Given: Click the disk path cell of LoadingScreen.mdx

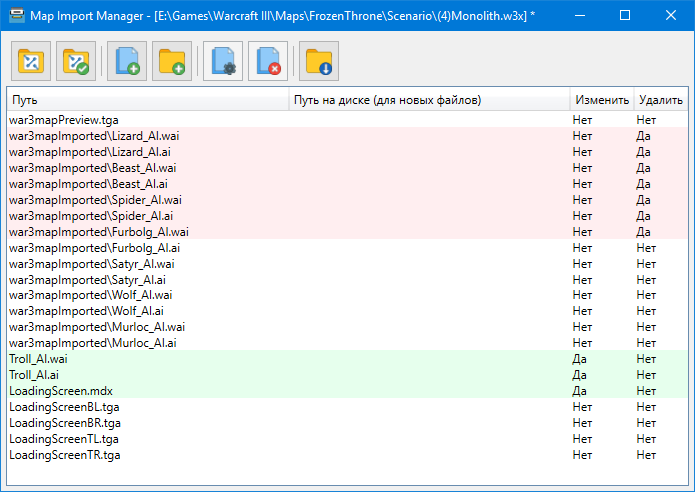Looking at the screenshot, I should pyautogui.click(x=429, y=390).
